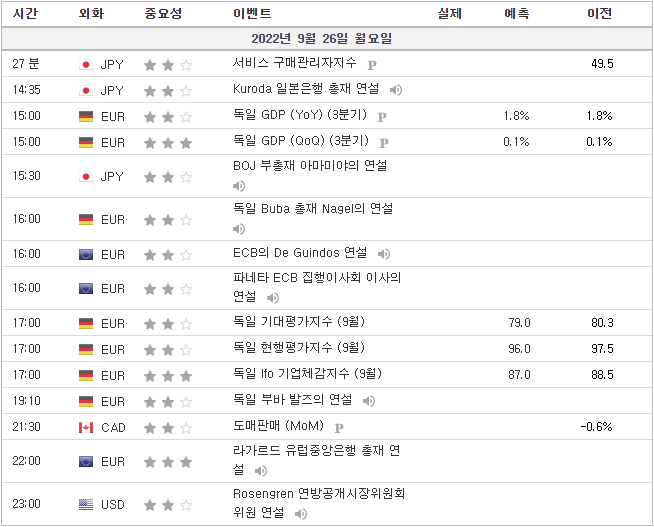Click the Japan flag in the 27 분 row

pyautogui.click(x=86, y=65)
